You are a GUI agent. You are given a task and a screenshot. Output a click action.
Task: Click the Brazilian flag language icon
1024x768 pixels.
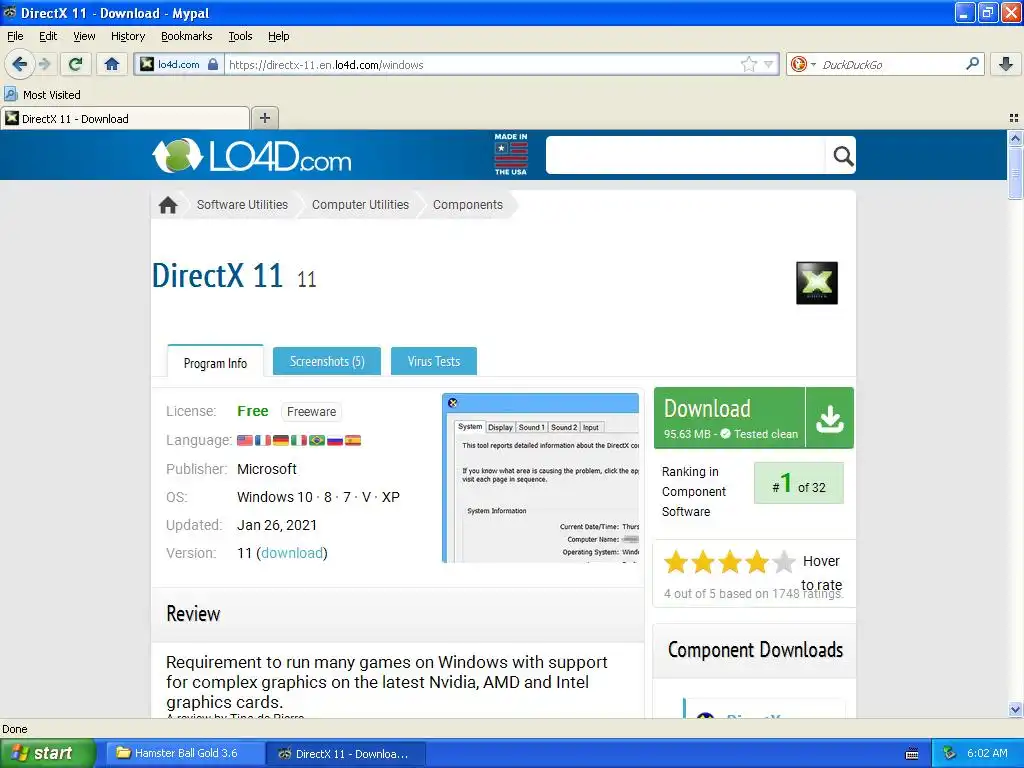[317, 440]
